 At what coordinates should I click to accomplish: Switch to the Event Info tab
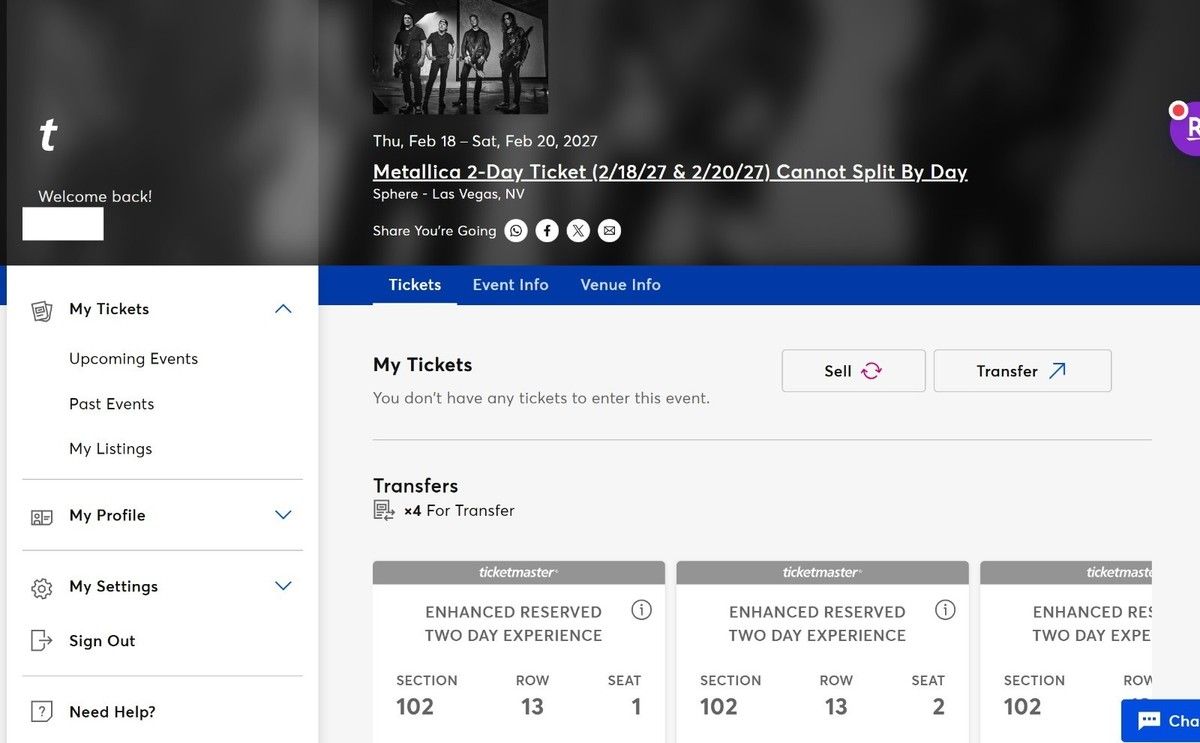[x=510, y=285]
